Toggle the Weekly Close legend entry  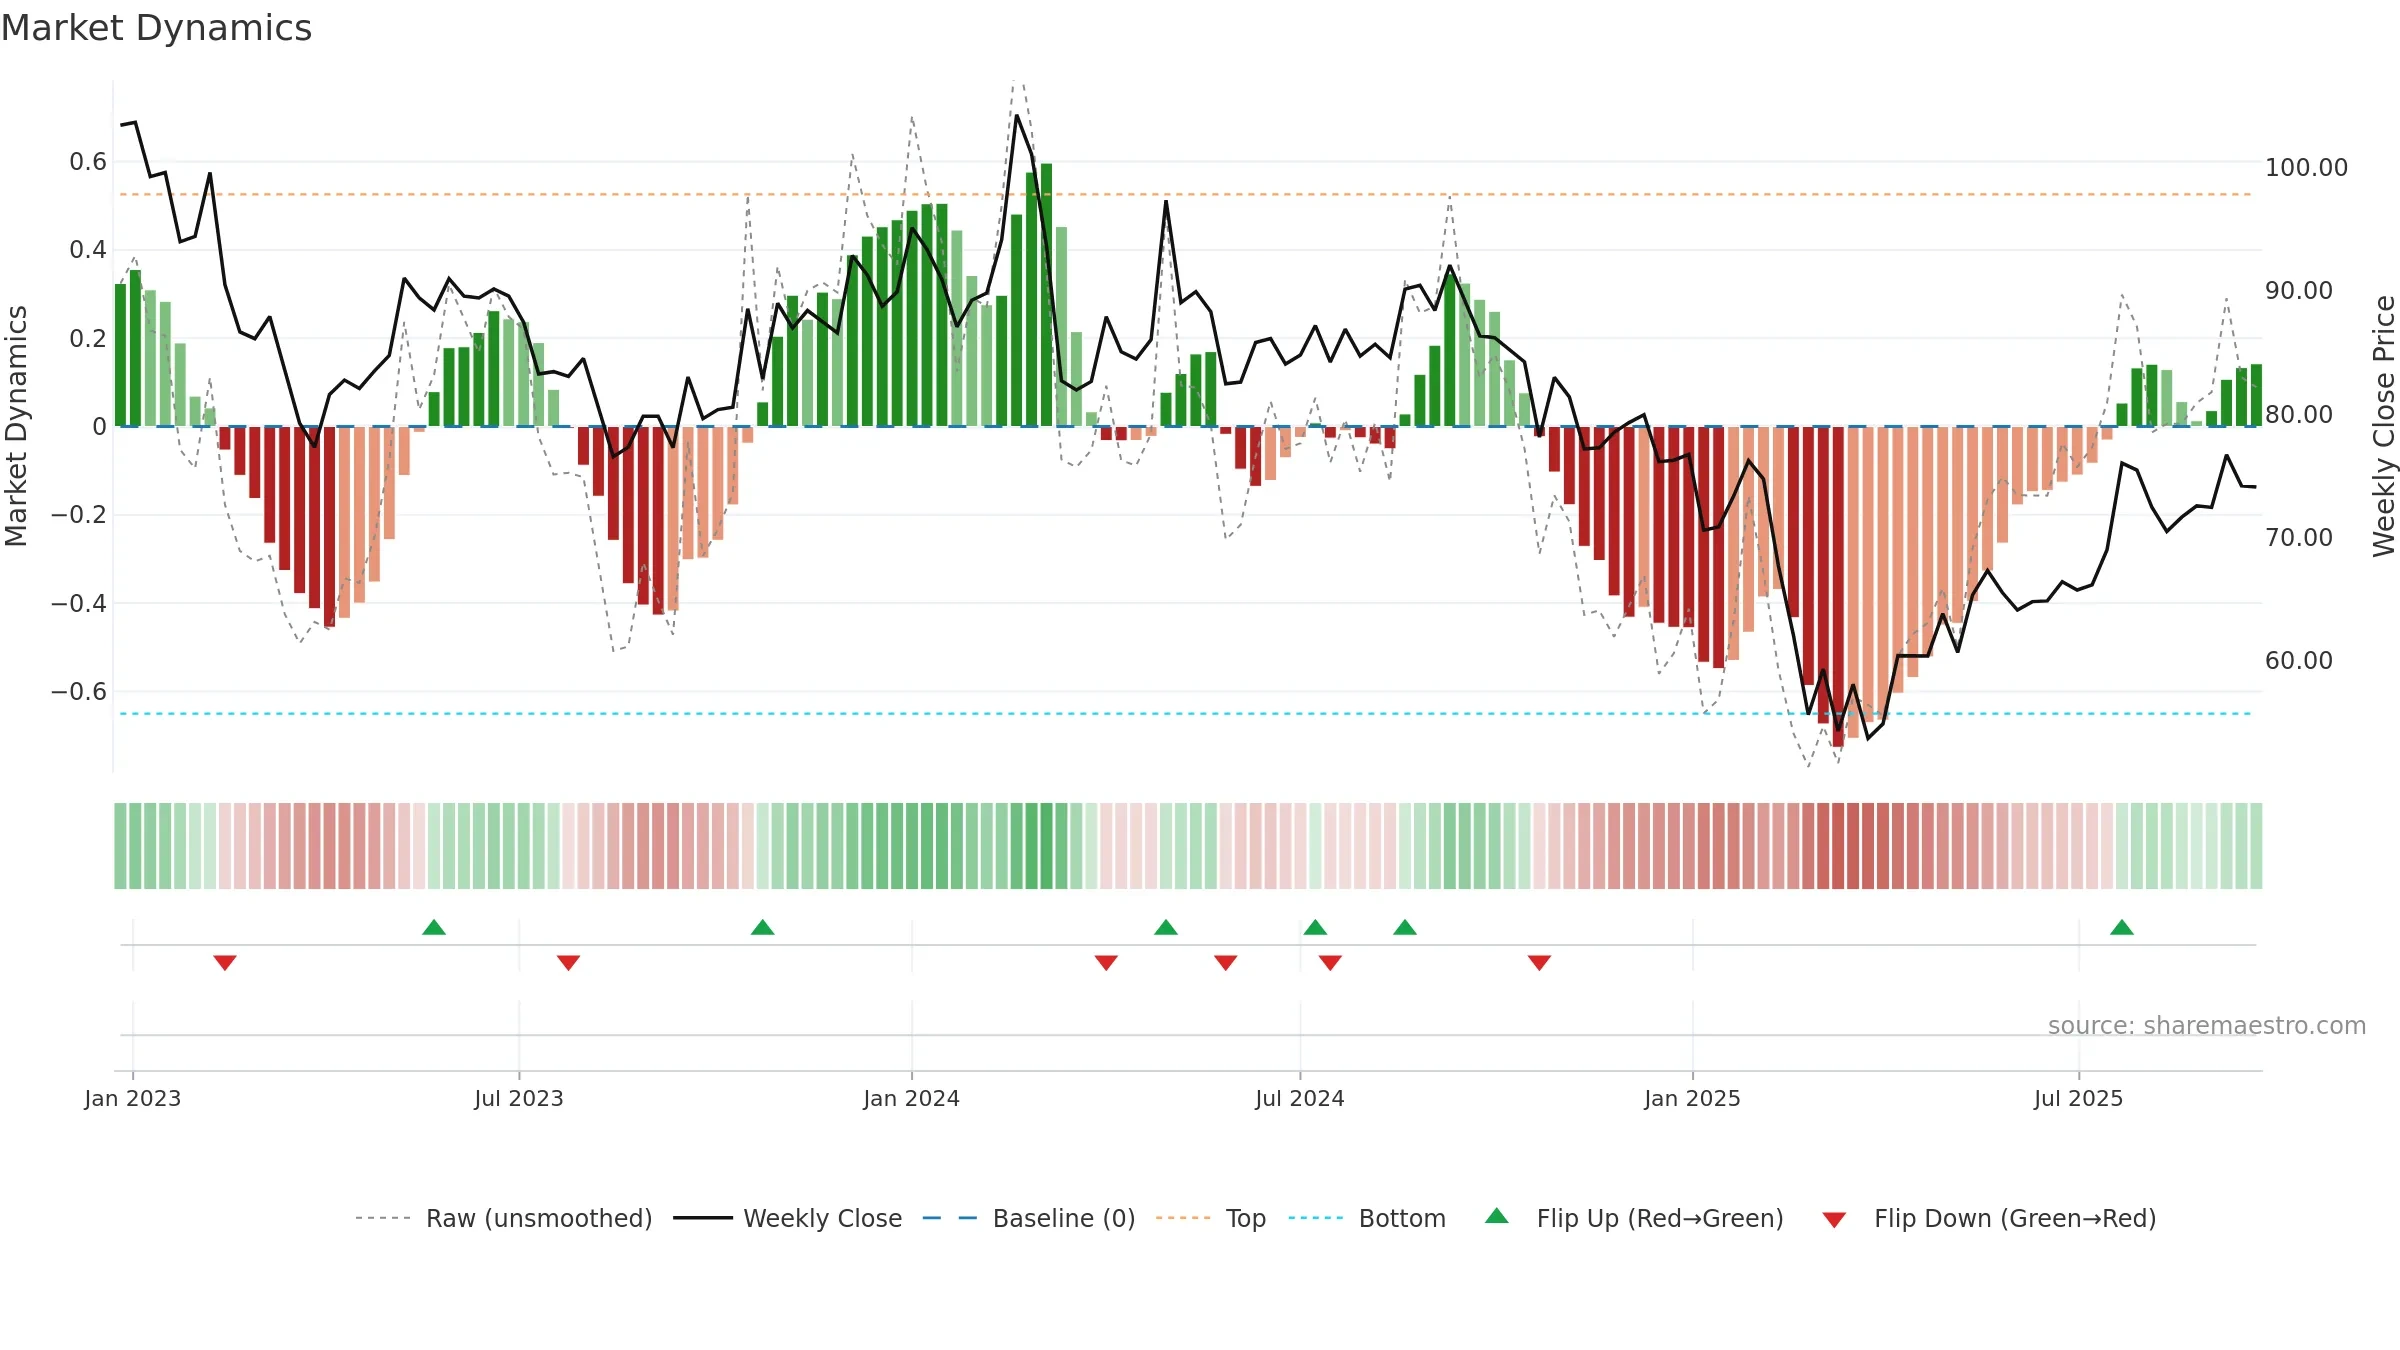click(x=787, y=1218)
